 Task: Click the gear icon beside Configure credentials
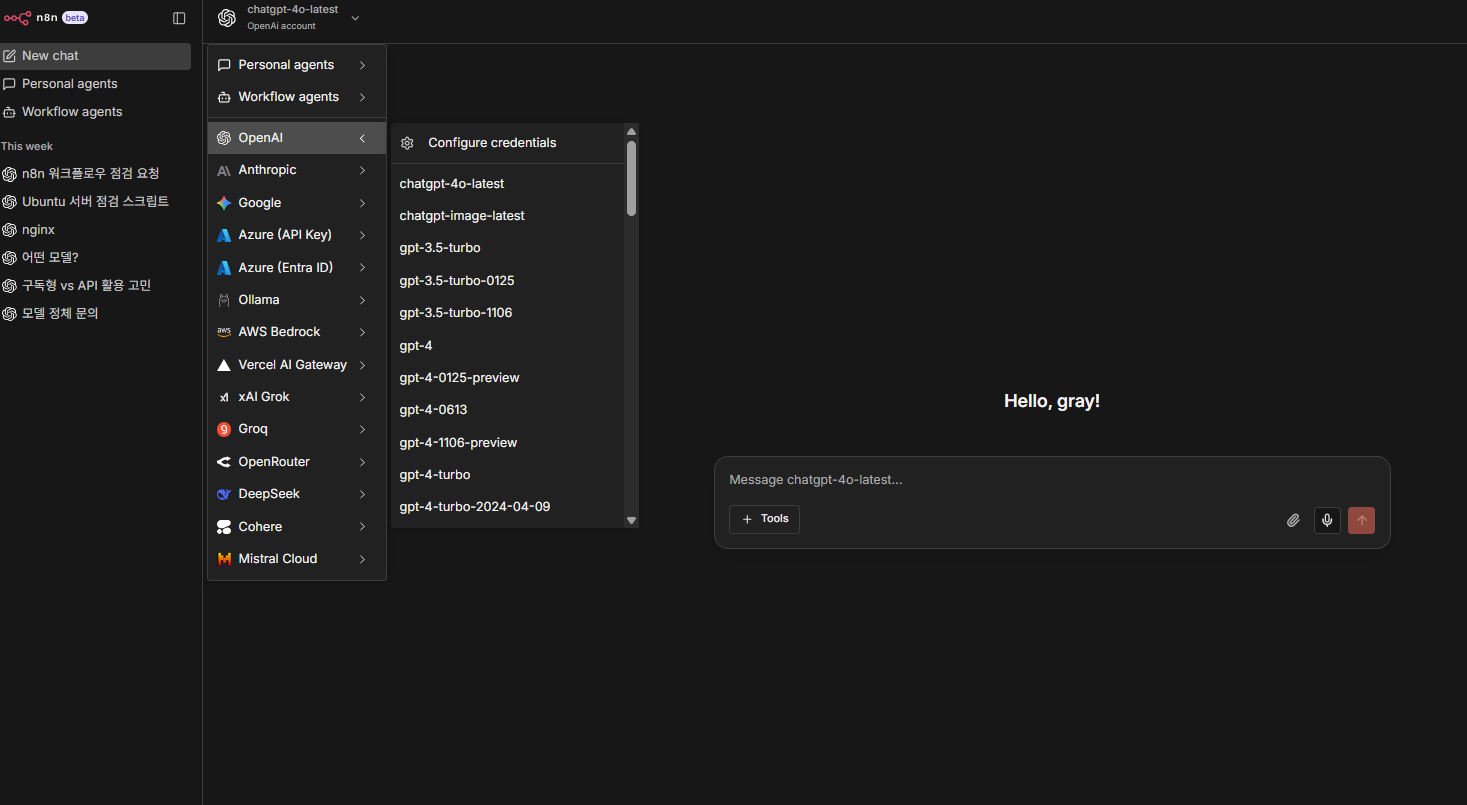point(407,143)
